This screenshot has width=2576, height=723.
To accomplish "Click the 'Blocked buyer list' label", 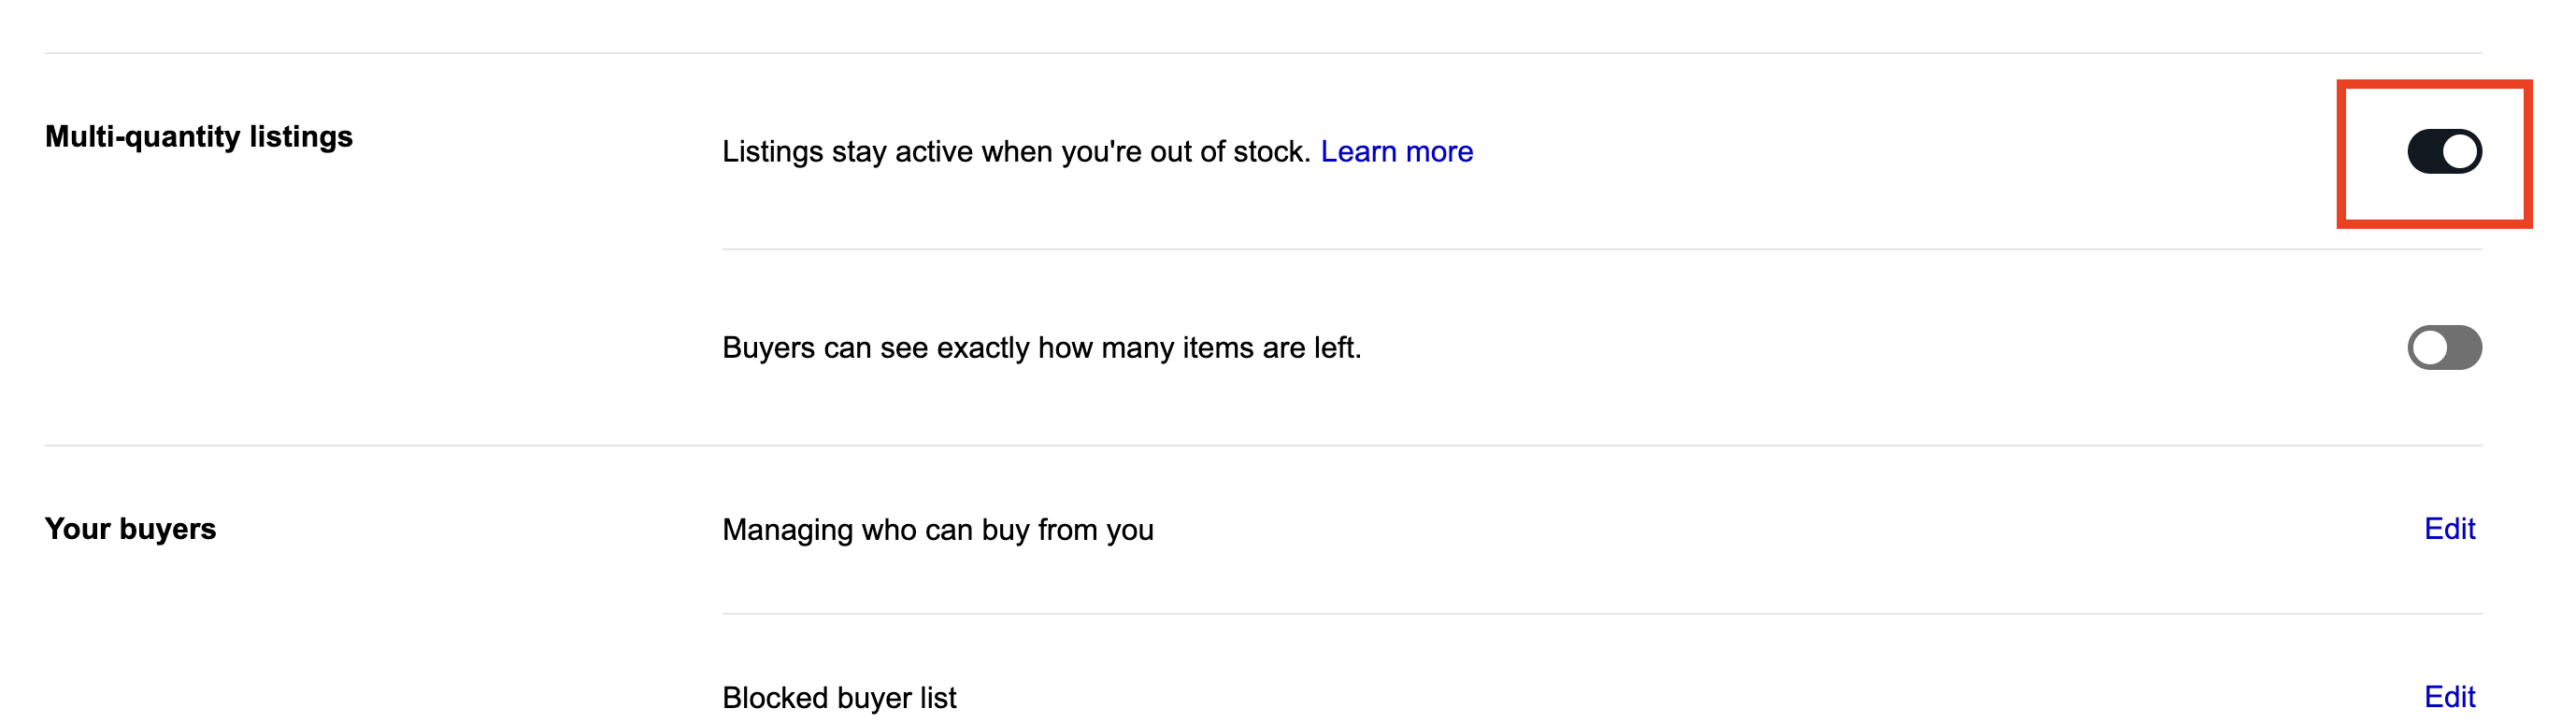I will point(838,697).
